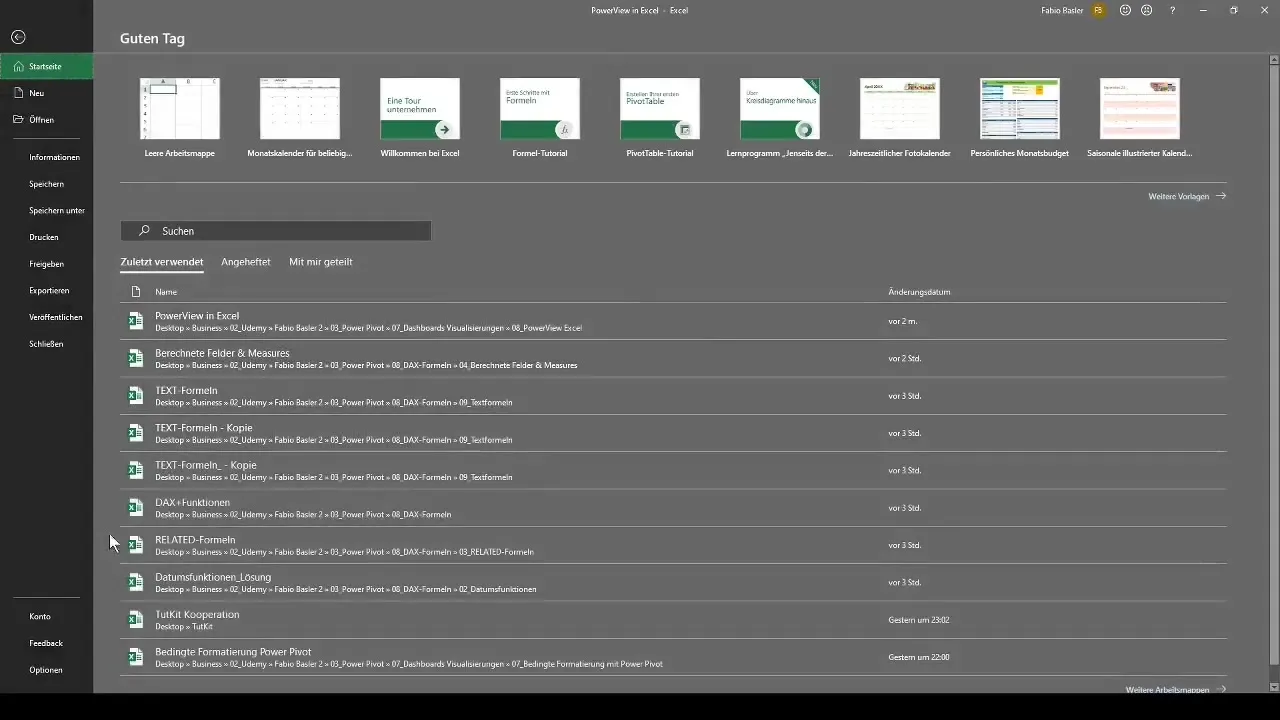Open Optionen in the sidebar
The width and height of the screenshot is (1280, 720).
click(46, 670)
